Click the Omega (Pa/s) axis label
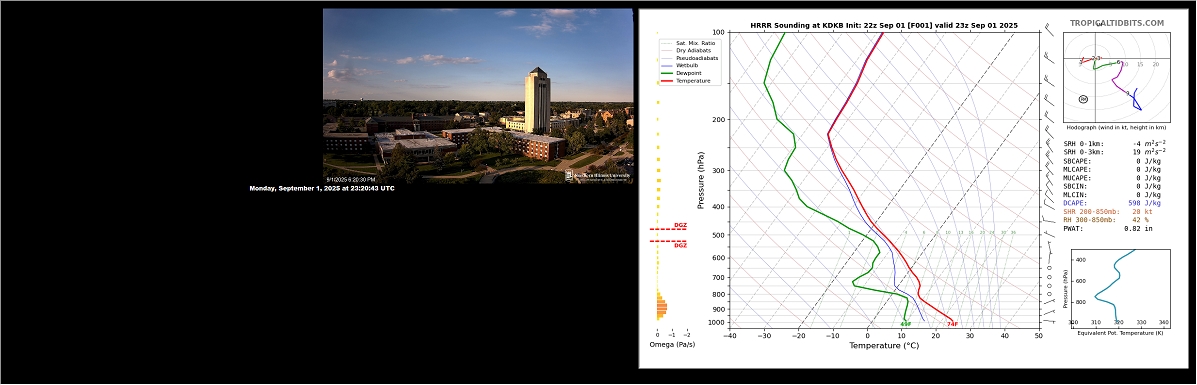Image resolution: width=1197 pixels, height=385 pixels. pyautogui.click(x=672, y=345)
